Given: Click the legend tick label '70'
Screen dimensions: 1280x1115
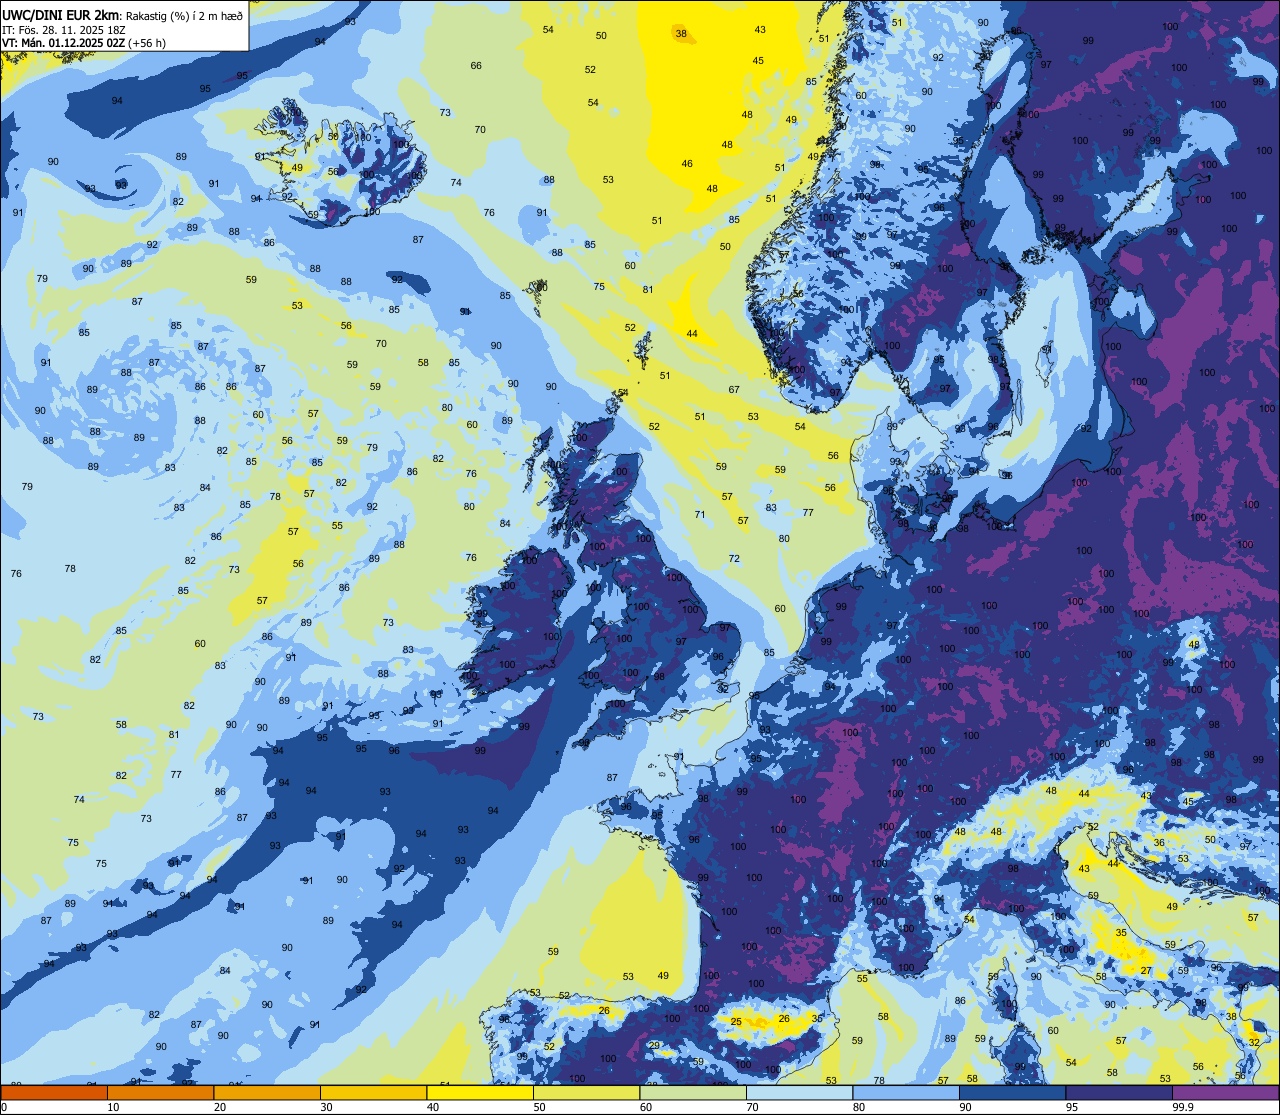Looking at the screenshot, I should tap(752, 1107).
